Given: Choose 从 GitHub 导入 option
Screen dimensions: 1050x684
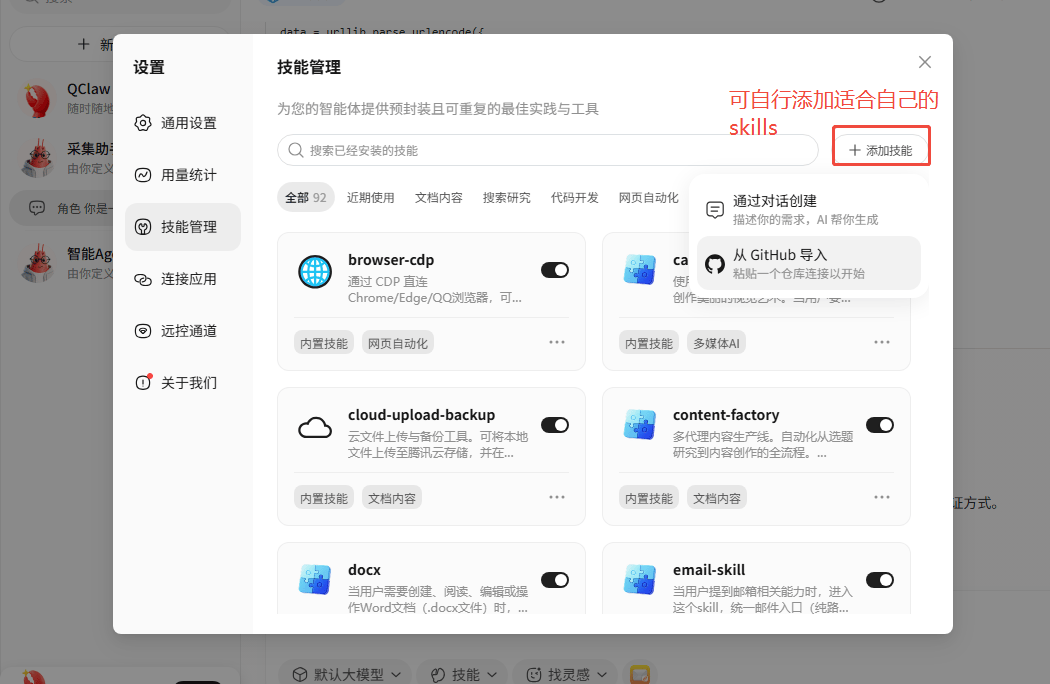Looking at the screenshot, I should pyautogui.click(x=808, y=263).
